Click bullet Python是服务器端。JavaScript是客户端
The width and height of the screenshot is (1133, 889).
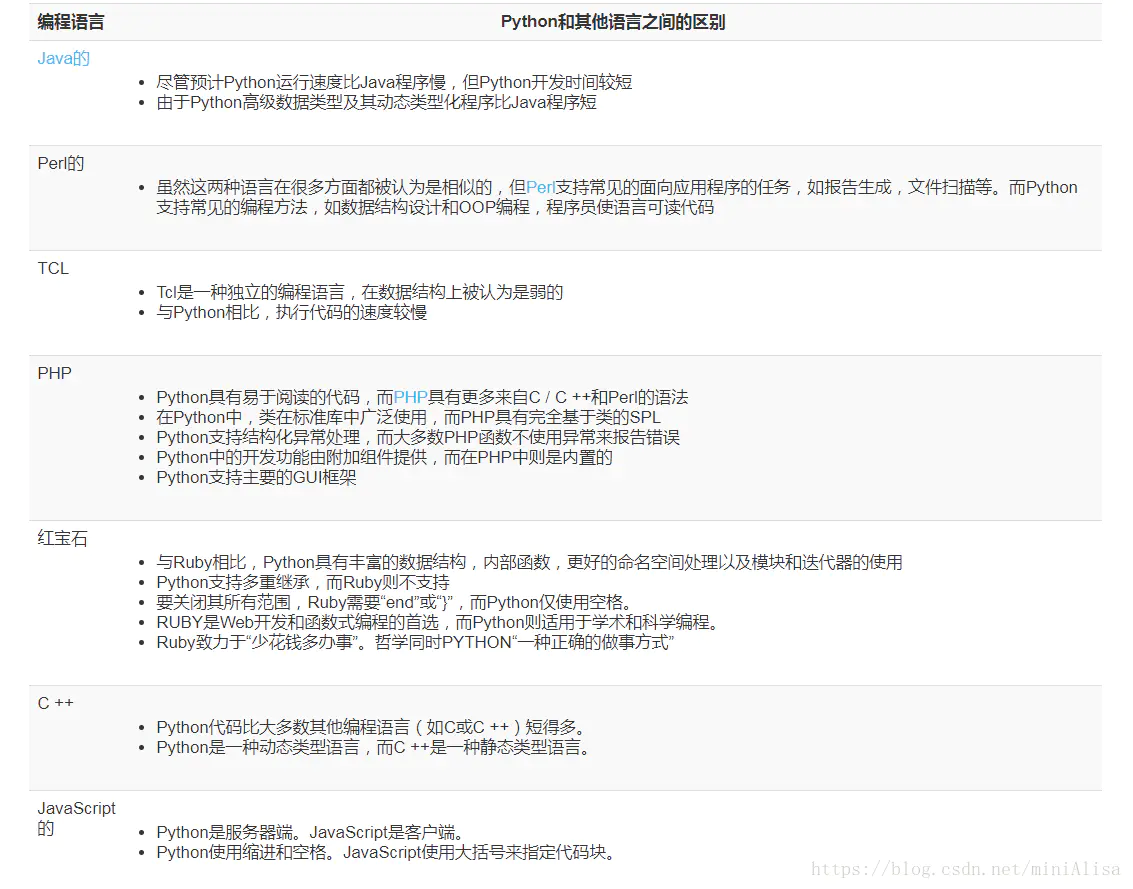(311, 832)
